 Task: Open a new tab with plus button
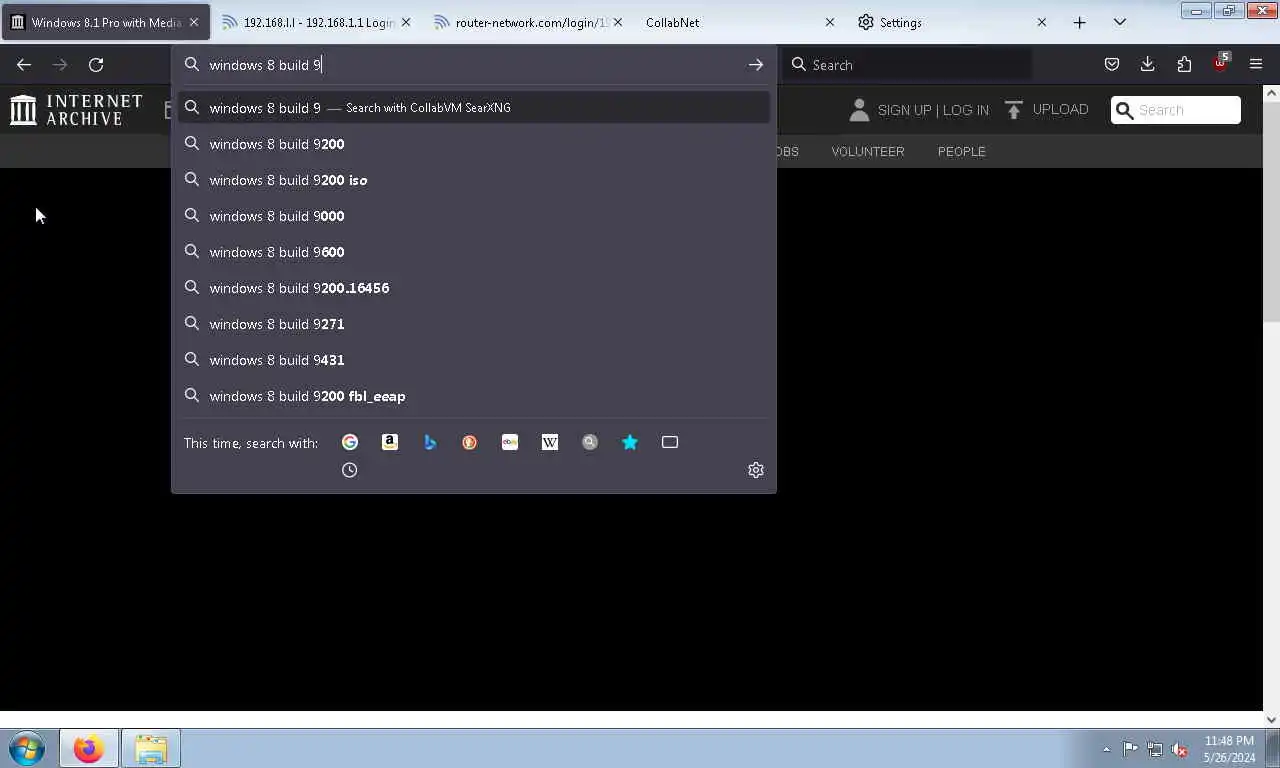[1079, 22]
